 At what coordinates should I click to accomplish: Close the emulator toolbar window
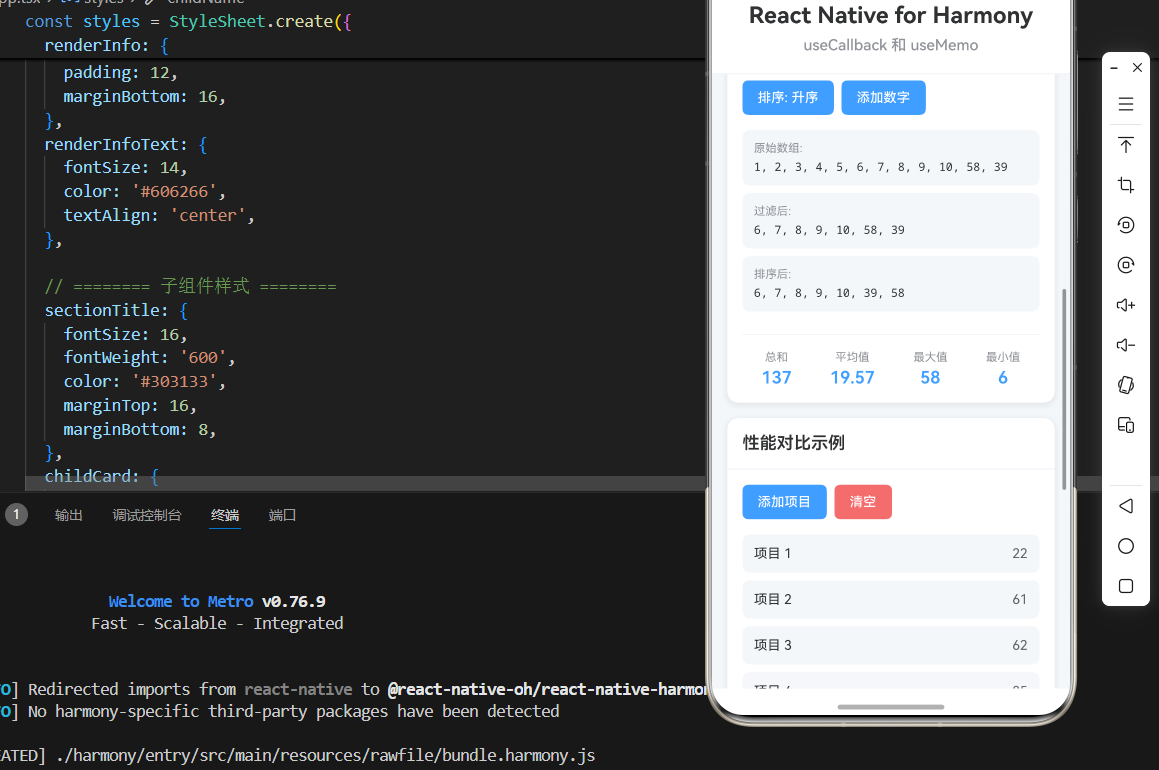tap(1137, 68)
